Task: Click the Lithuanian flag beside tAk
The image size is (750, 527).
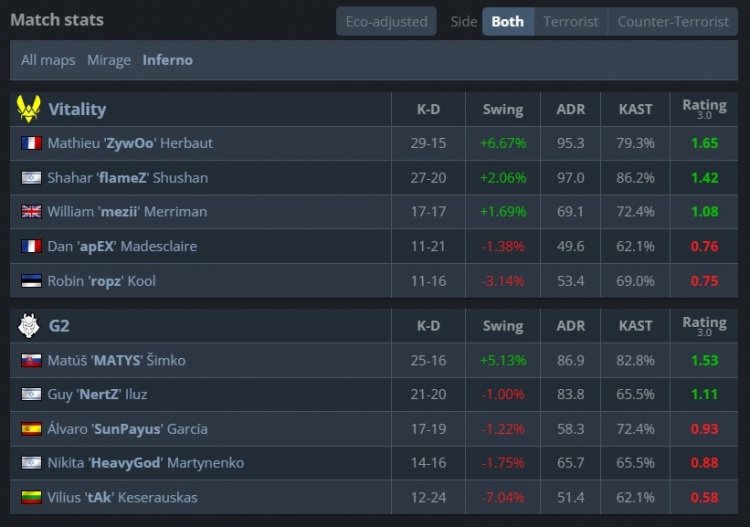Action: [x=31, y=497]
